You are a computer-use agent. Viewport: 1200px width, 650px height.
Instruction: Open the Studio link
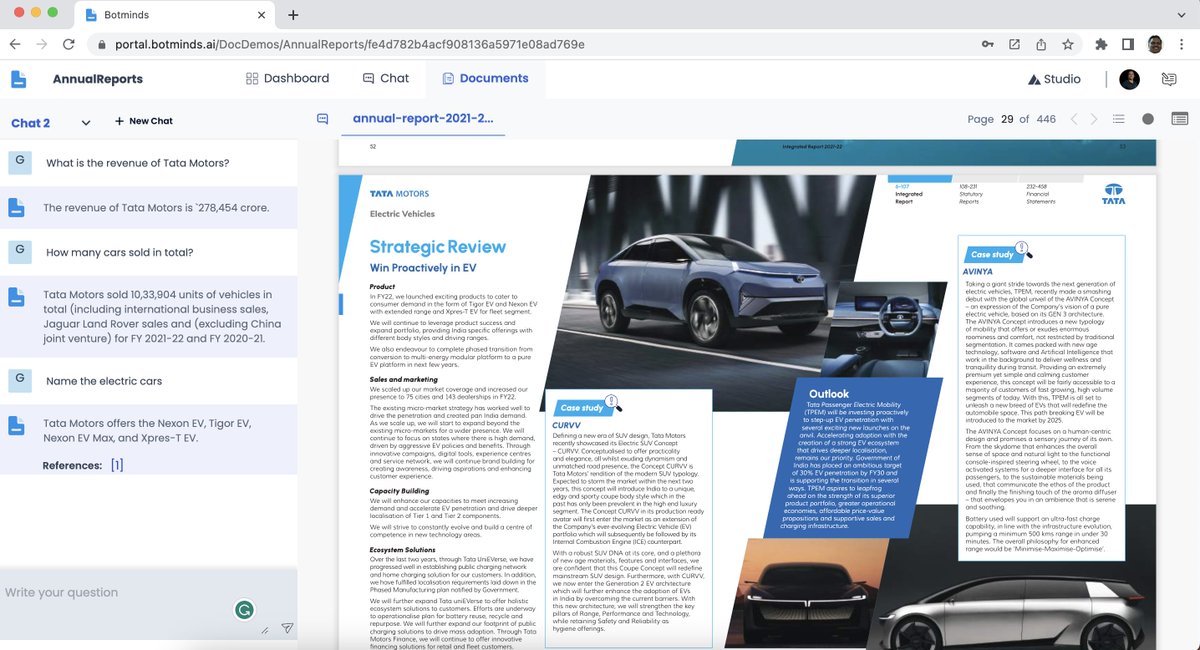coord(1054,79)
